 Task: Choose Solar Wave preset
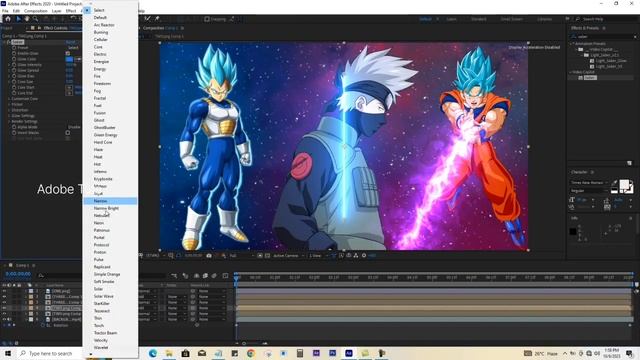[x=104, y=296]
